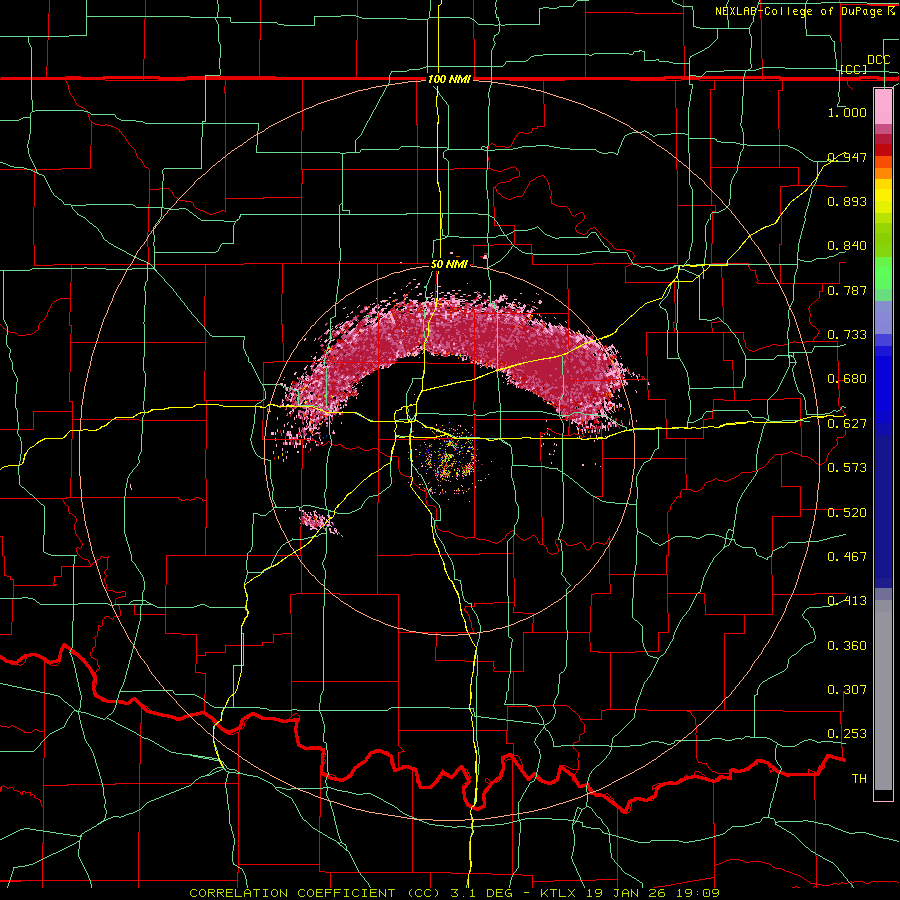
Task: Click the crimson segment of the color bar
Action: pos(883,139)
